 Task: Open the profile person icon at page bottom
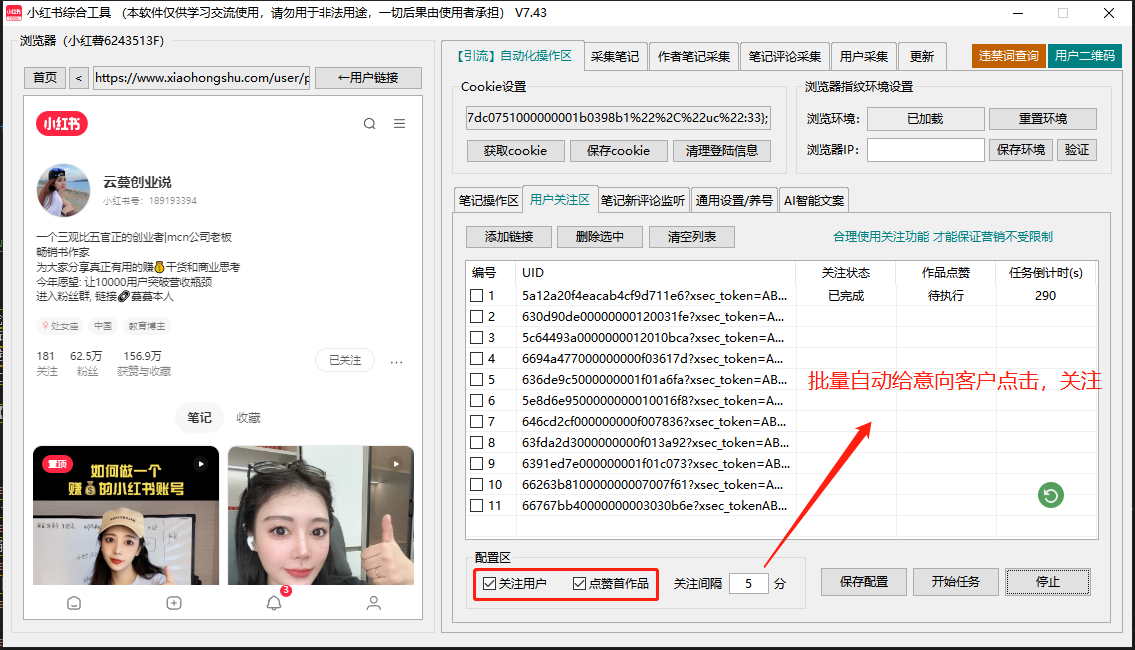click(373, 602)
